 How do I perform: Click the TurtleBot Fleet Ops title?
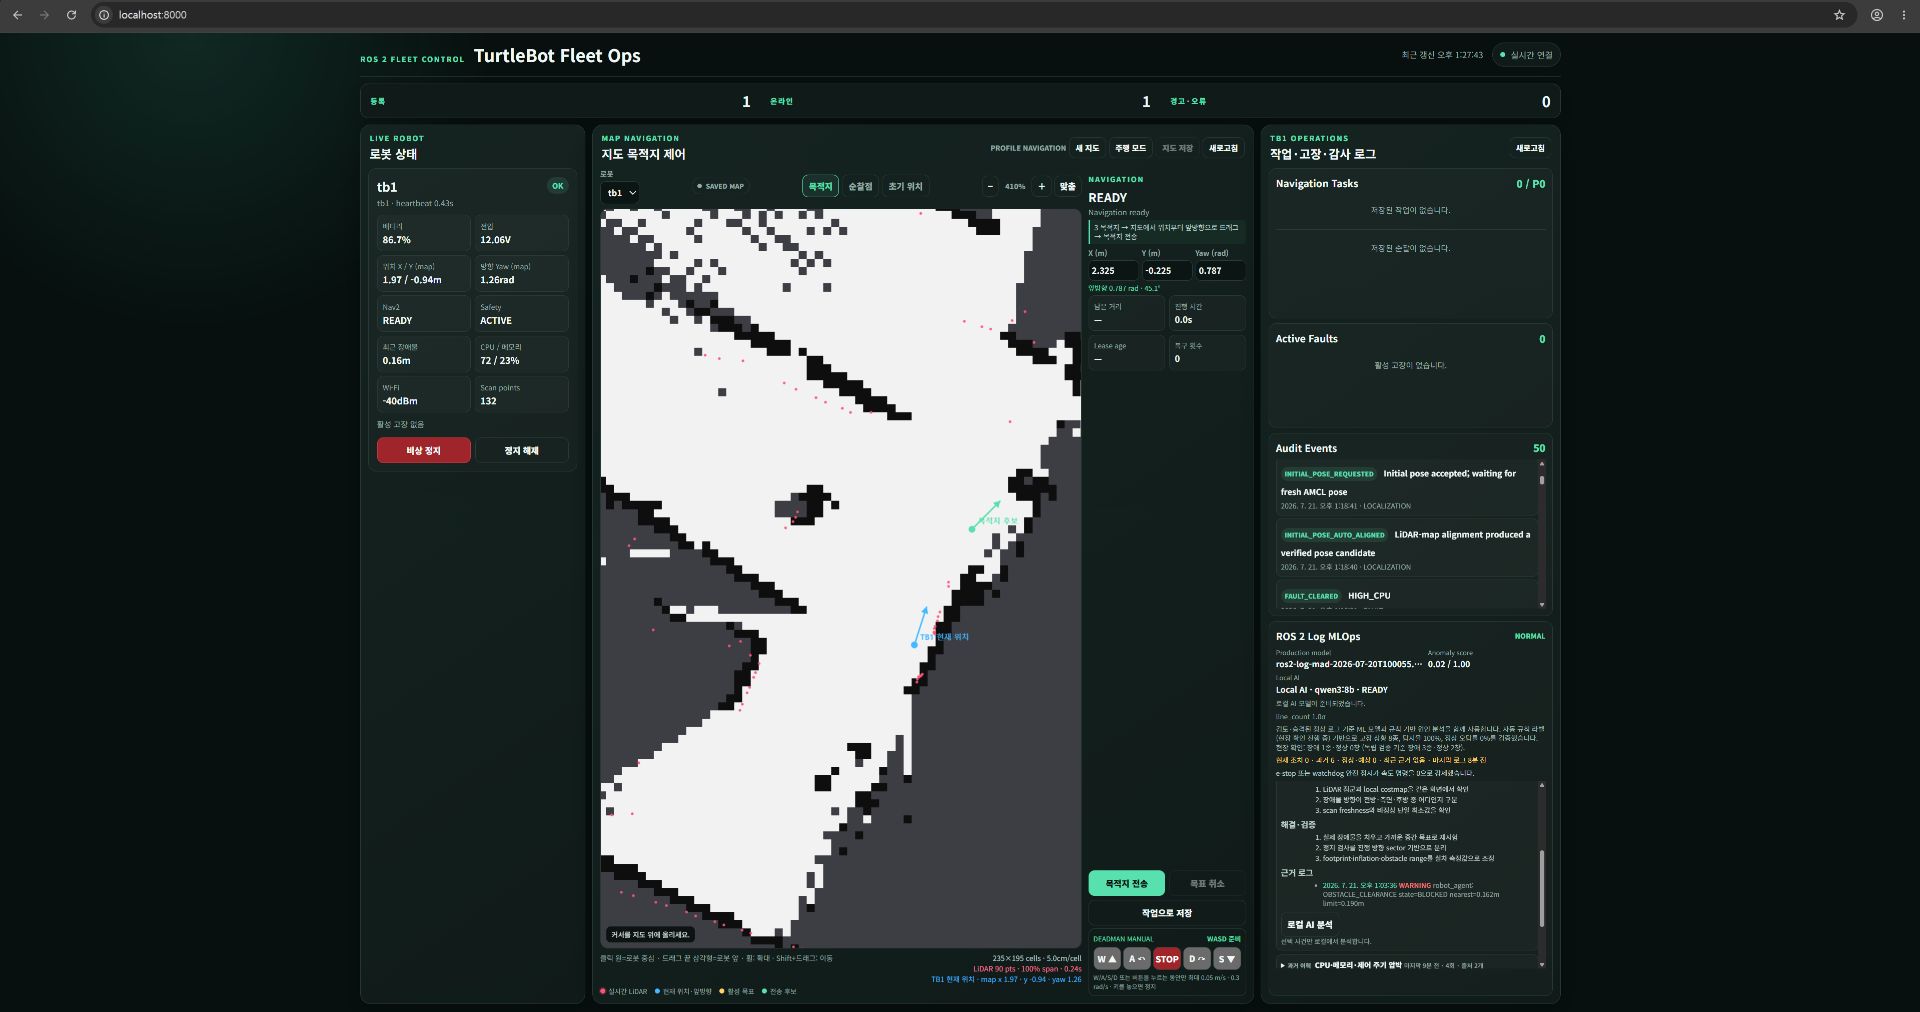557,56
